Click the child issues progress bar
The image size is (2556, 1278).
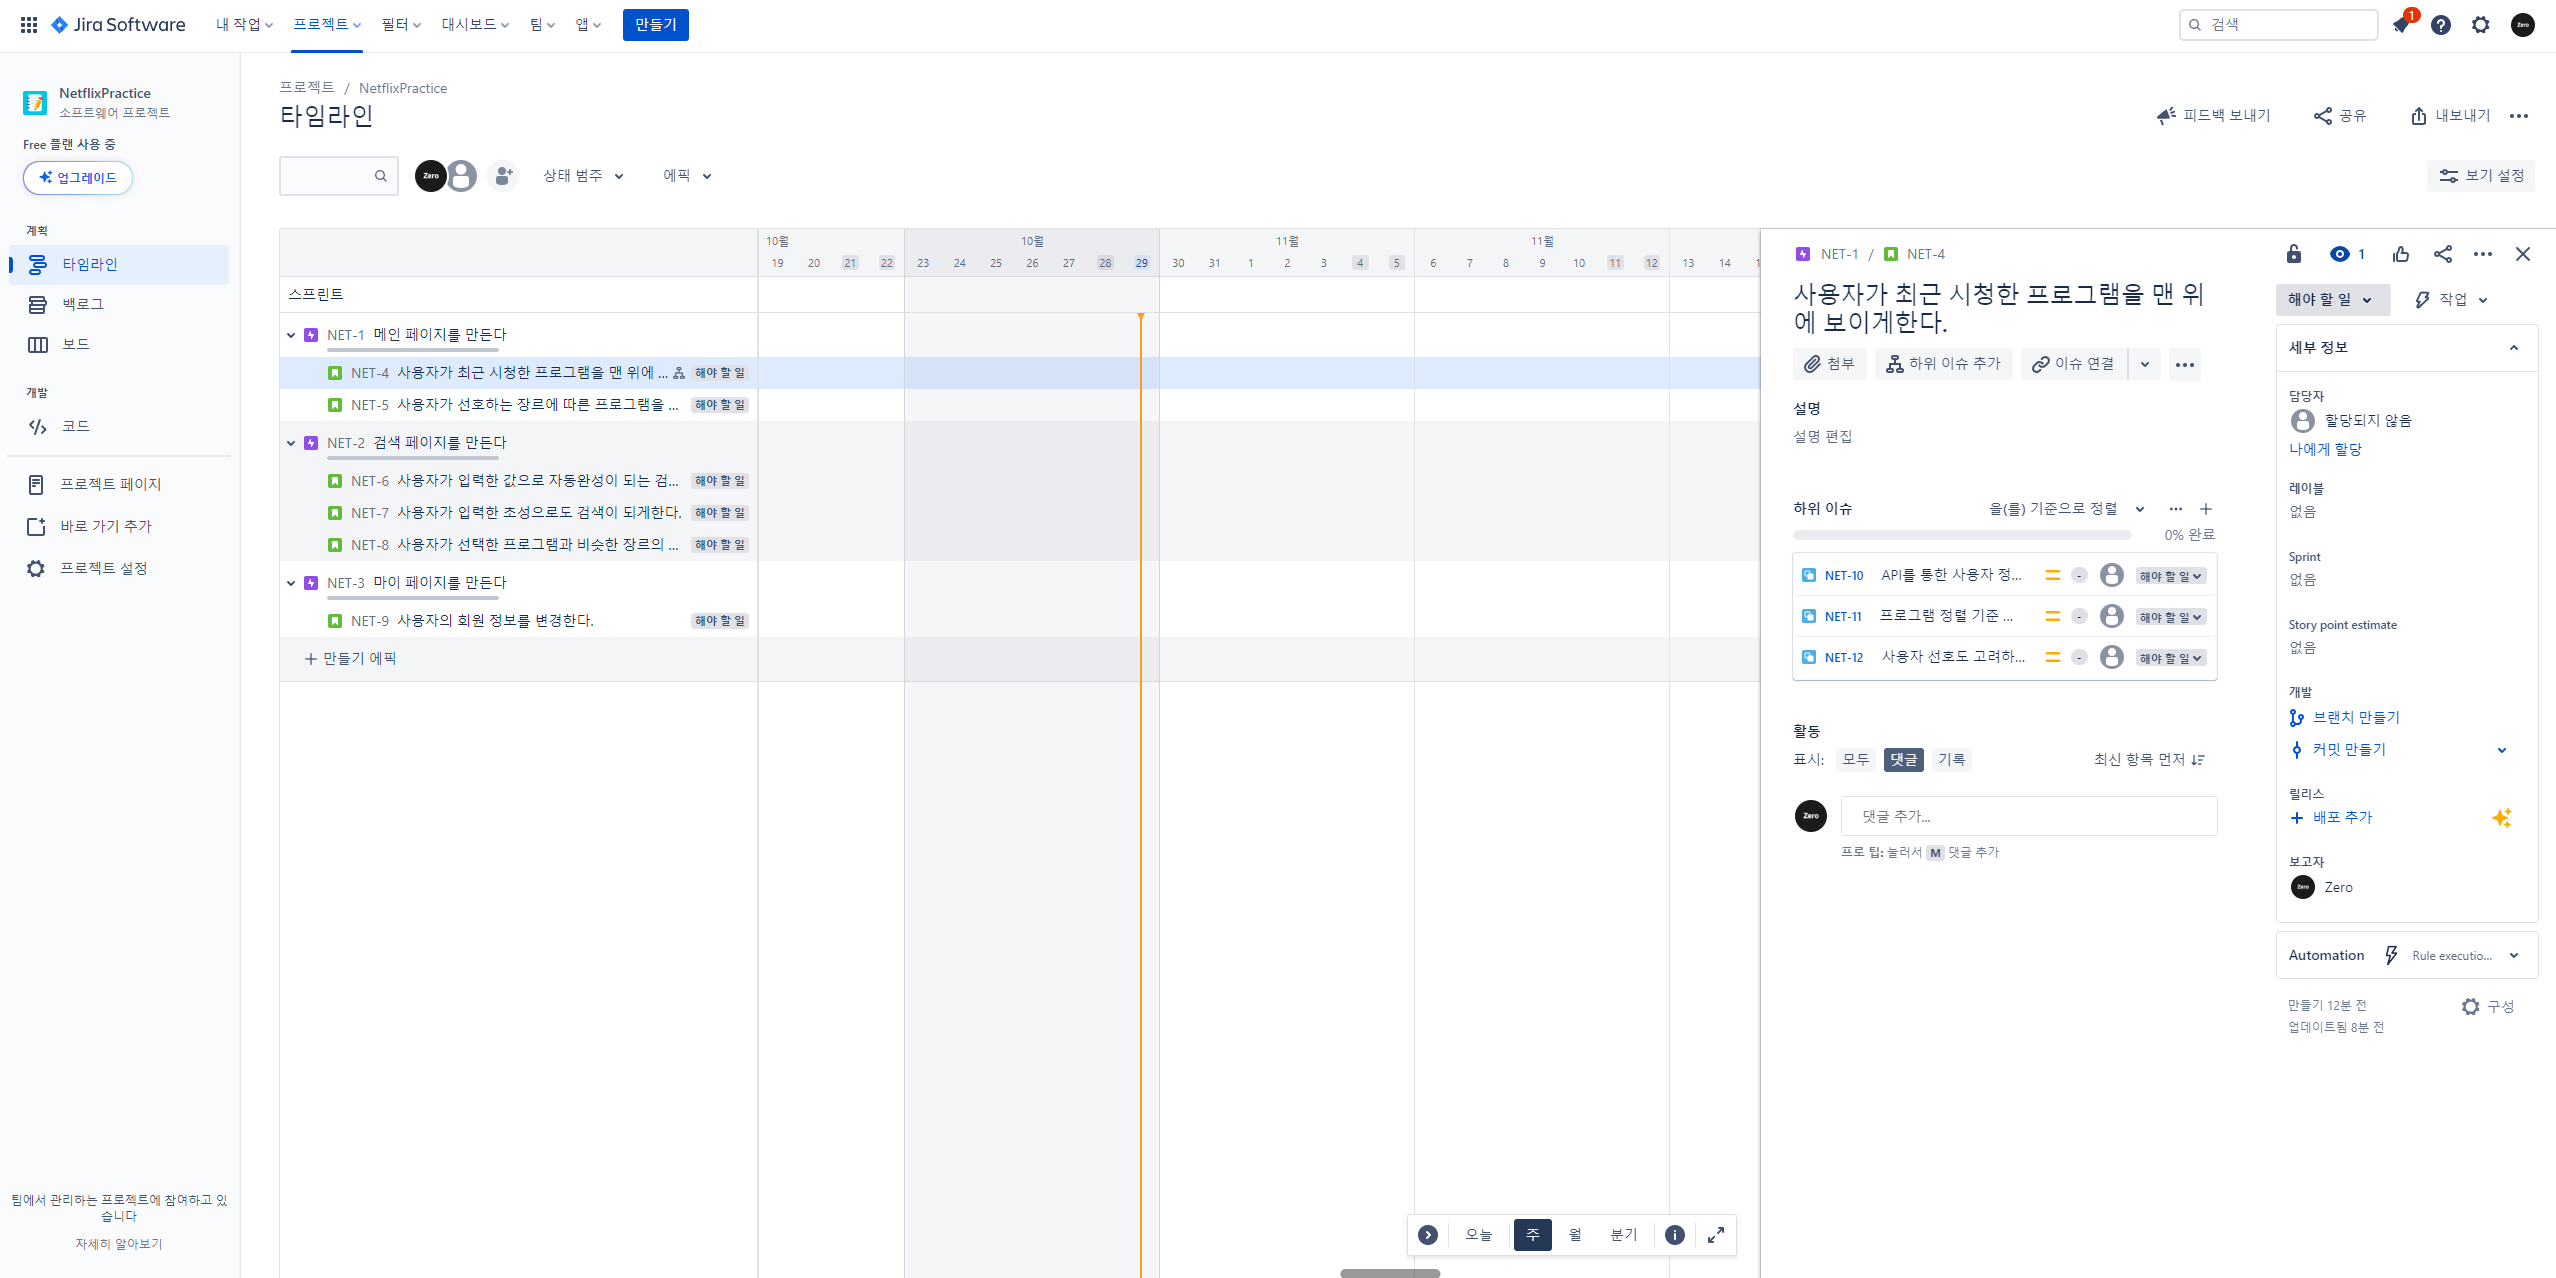[1961, 536]
